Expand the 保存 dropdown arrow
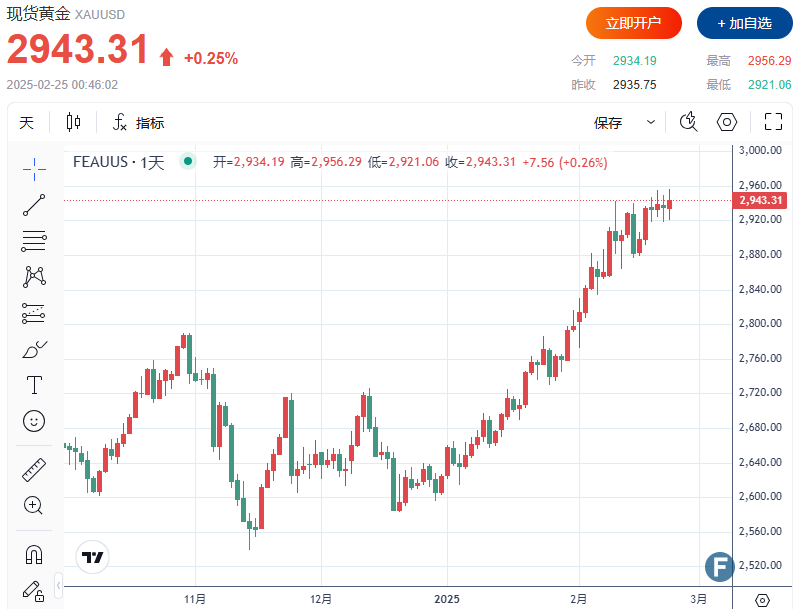 click(x=651, y=123)
